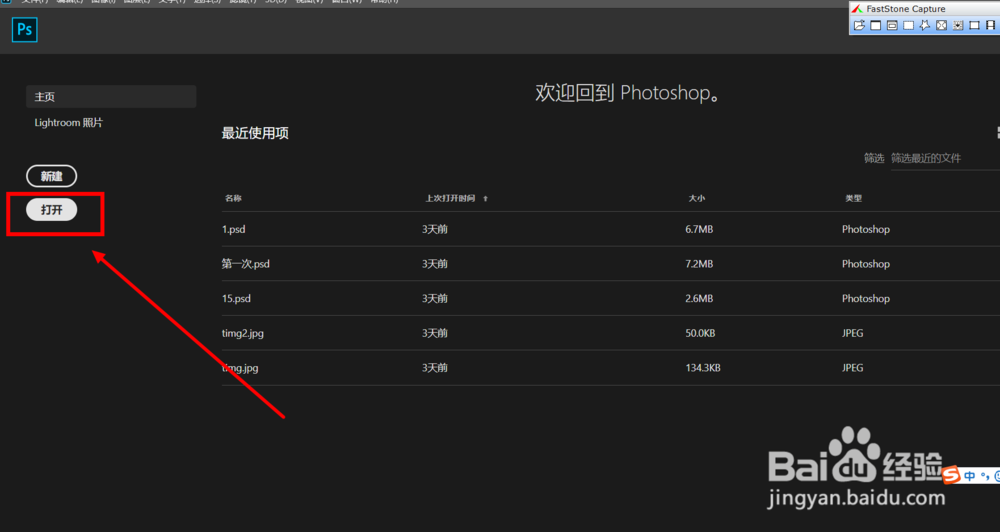1000x532 pixels.
Task: Capture scrolling window with FastStone
Action: (x=958, y=26)
